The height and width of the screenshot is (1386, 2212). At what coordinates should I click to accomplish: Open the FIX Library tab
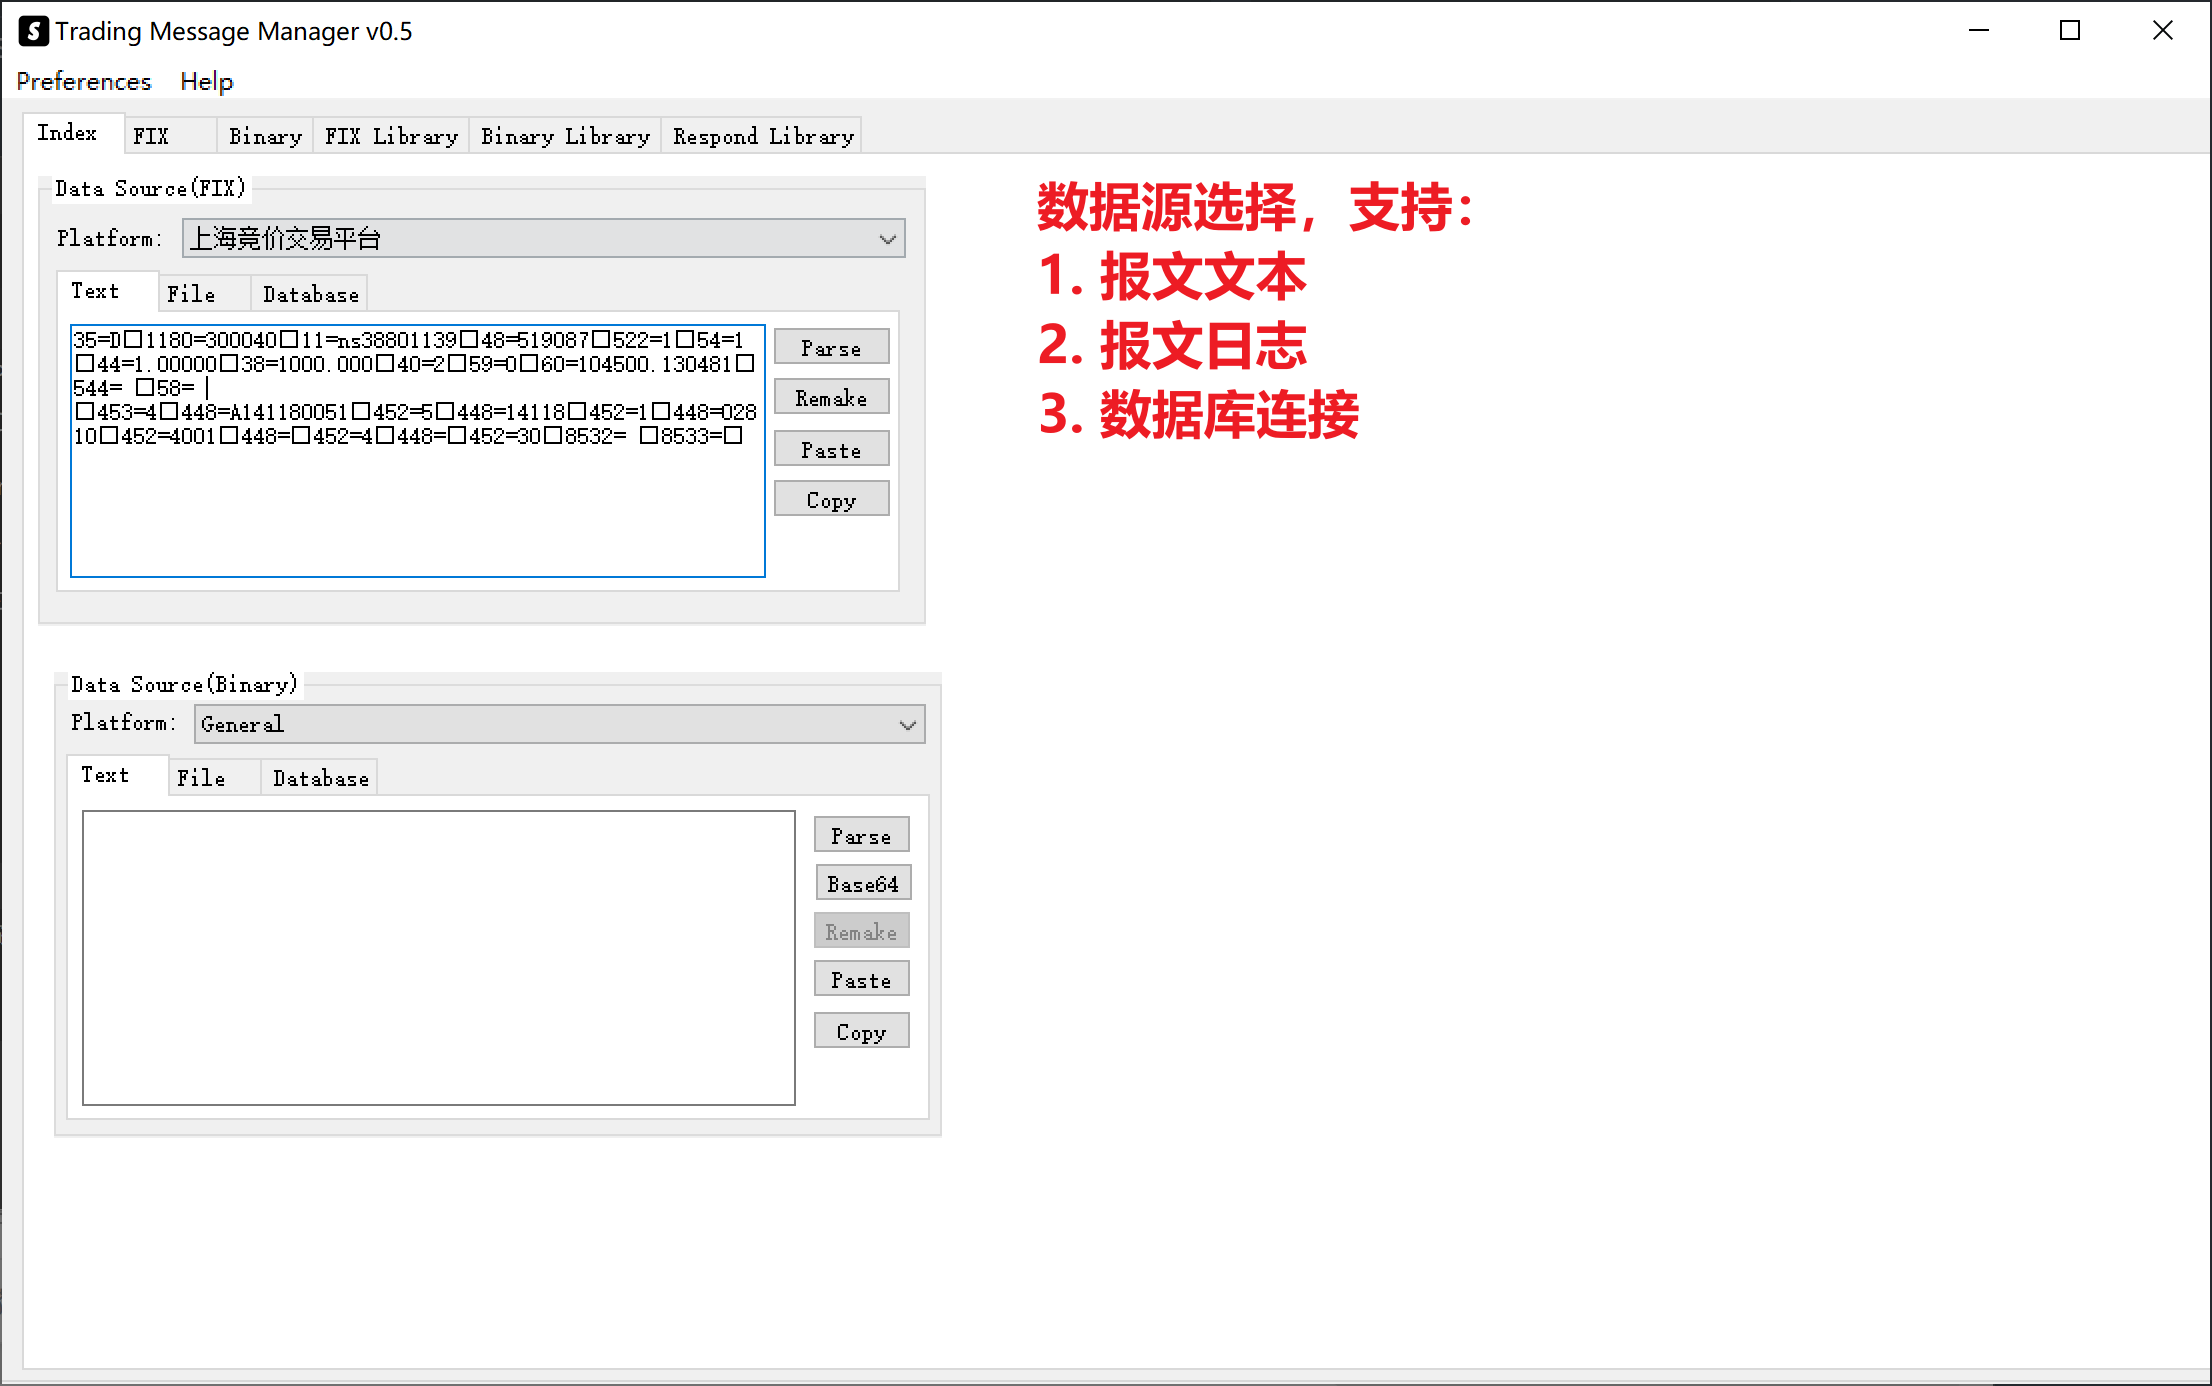coord(391,136)
